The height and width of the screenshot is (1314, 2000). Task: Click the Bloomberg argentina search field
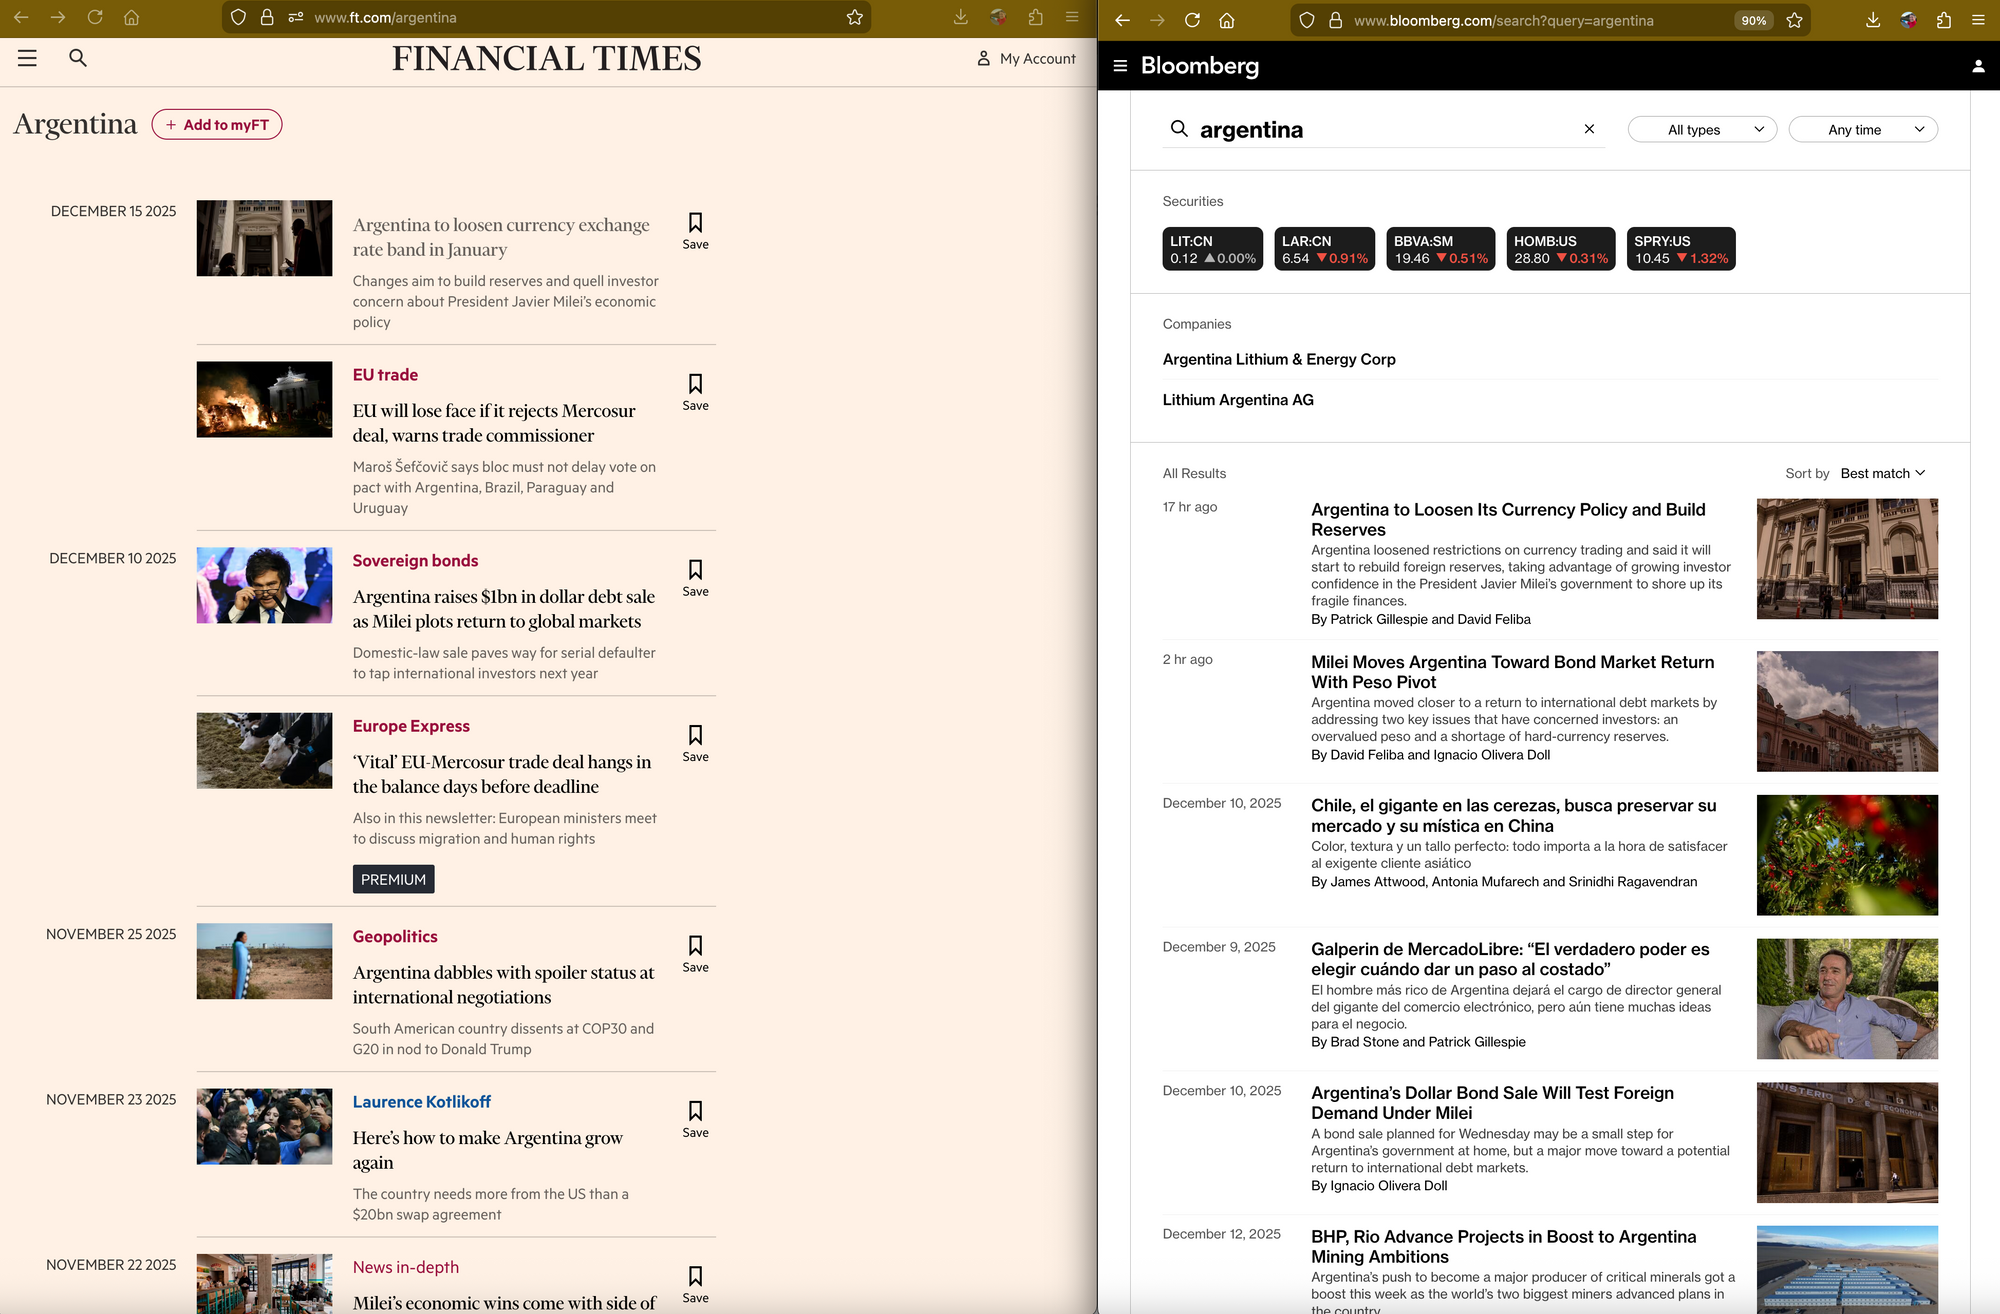pyautogui.click(x=1380, y=130)
